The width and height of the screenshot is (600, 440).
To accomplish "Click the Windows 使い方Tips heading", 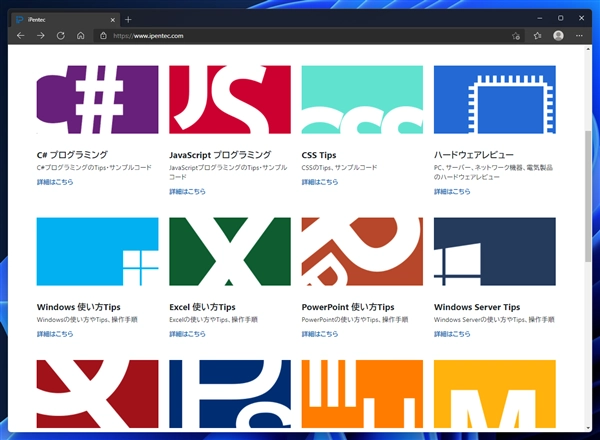I will 78,307.
